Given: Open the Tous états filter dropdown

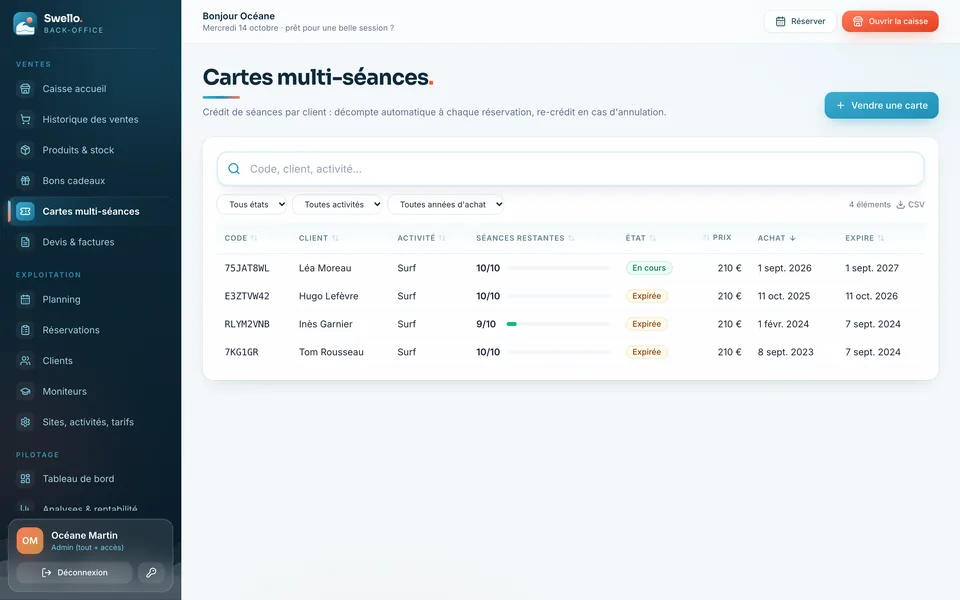Looking at the screenshot, I should pyautogui.click(x=252, y=204).
